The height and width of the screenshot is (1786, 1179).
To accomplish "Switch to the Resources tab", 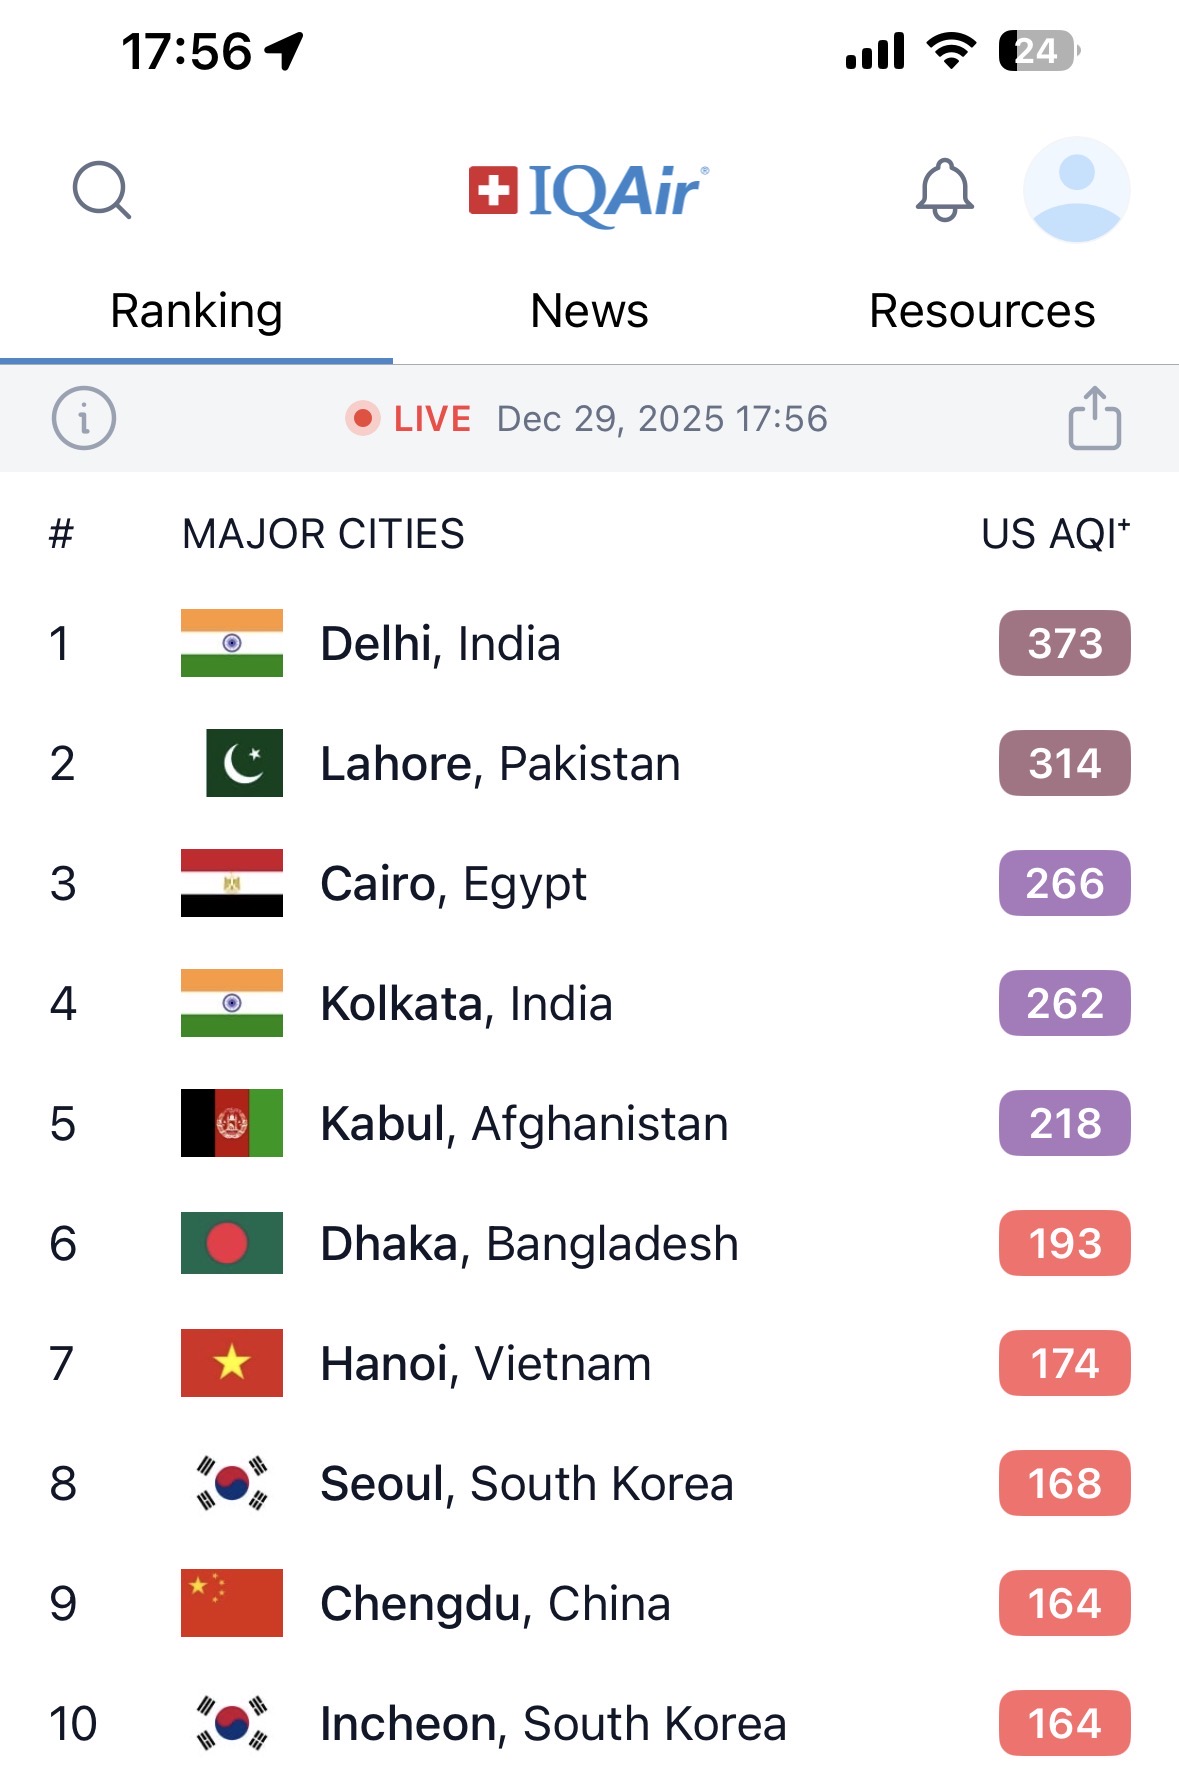I will [982, 311].
